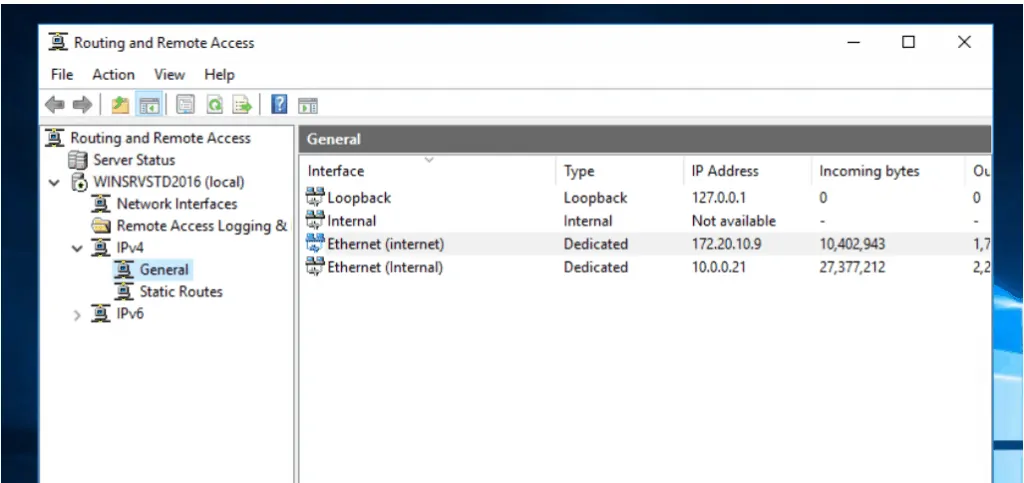Click the Routing and Remote Access title icon
Viewport: 1024px width, 483px height.
(58, 42)
